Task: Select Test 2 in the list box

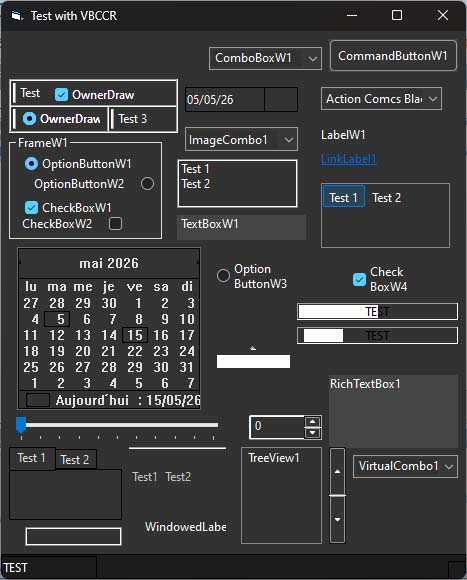Action: coord(196,184)
